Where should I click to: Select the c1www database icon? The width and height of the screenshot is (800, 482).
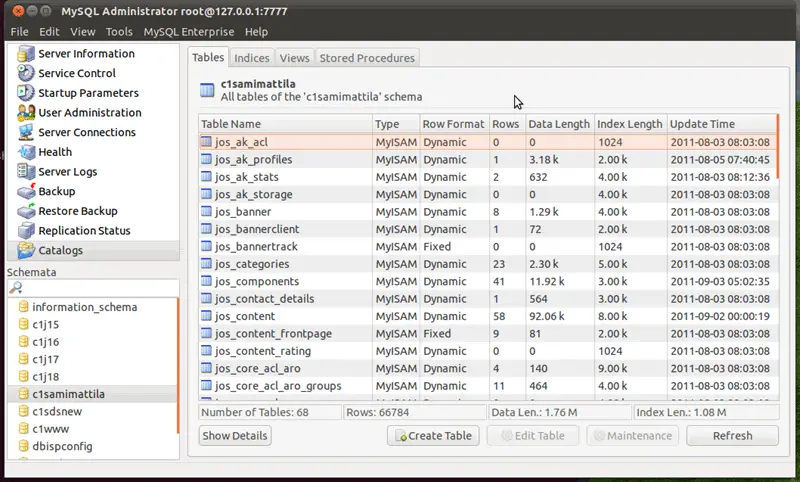coord(23,428)
